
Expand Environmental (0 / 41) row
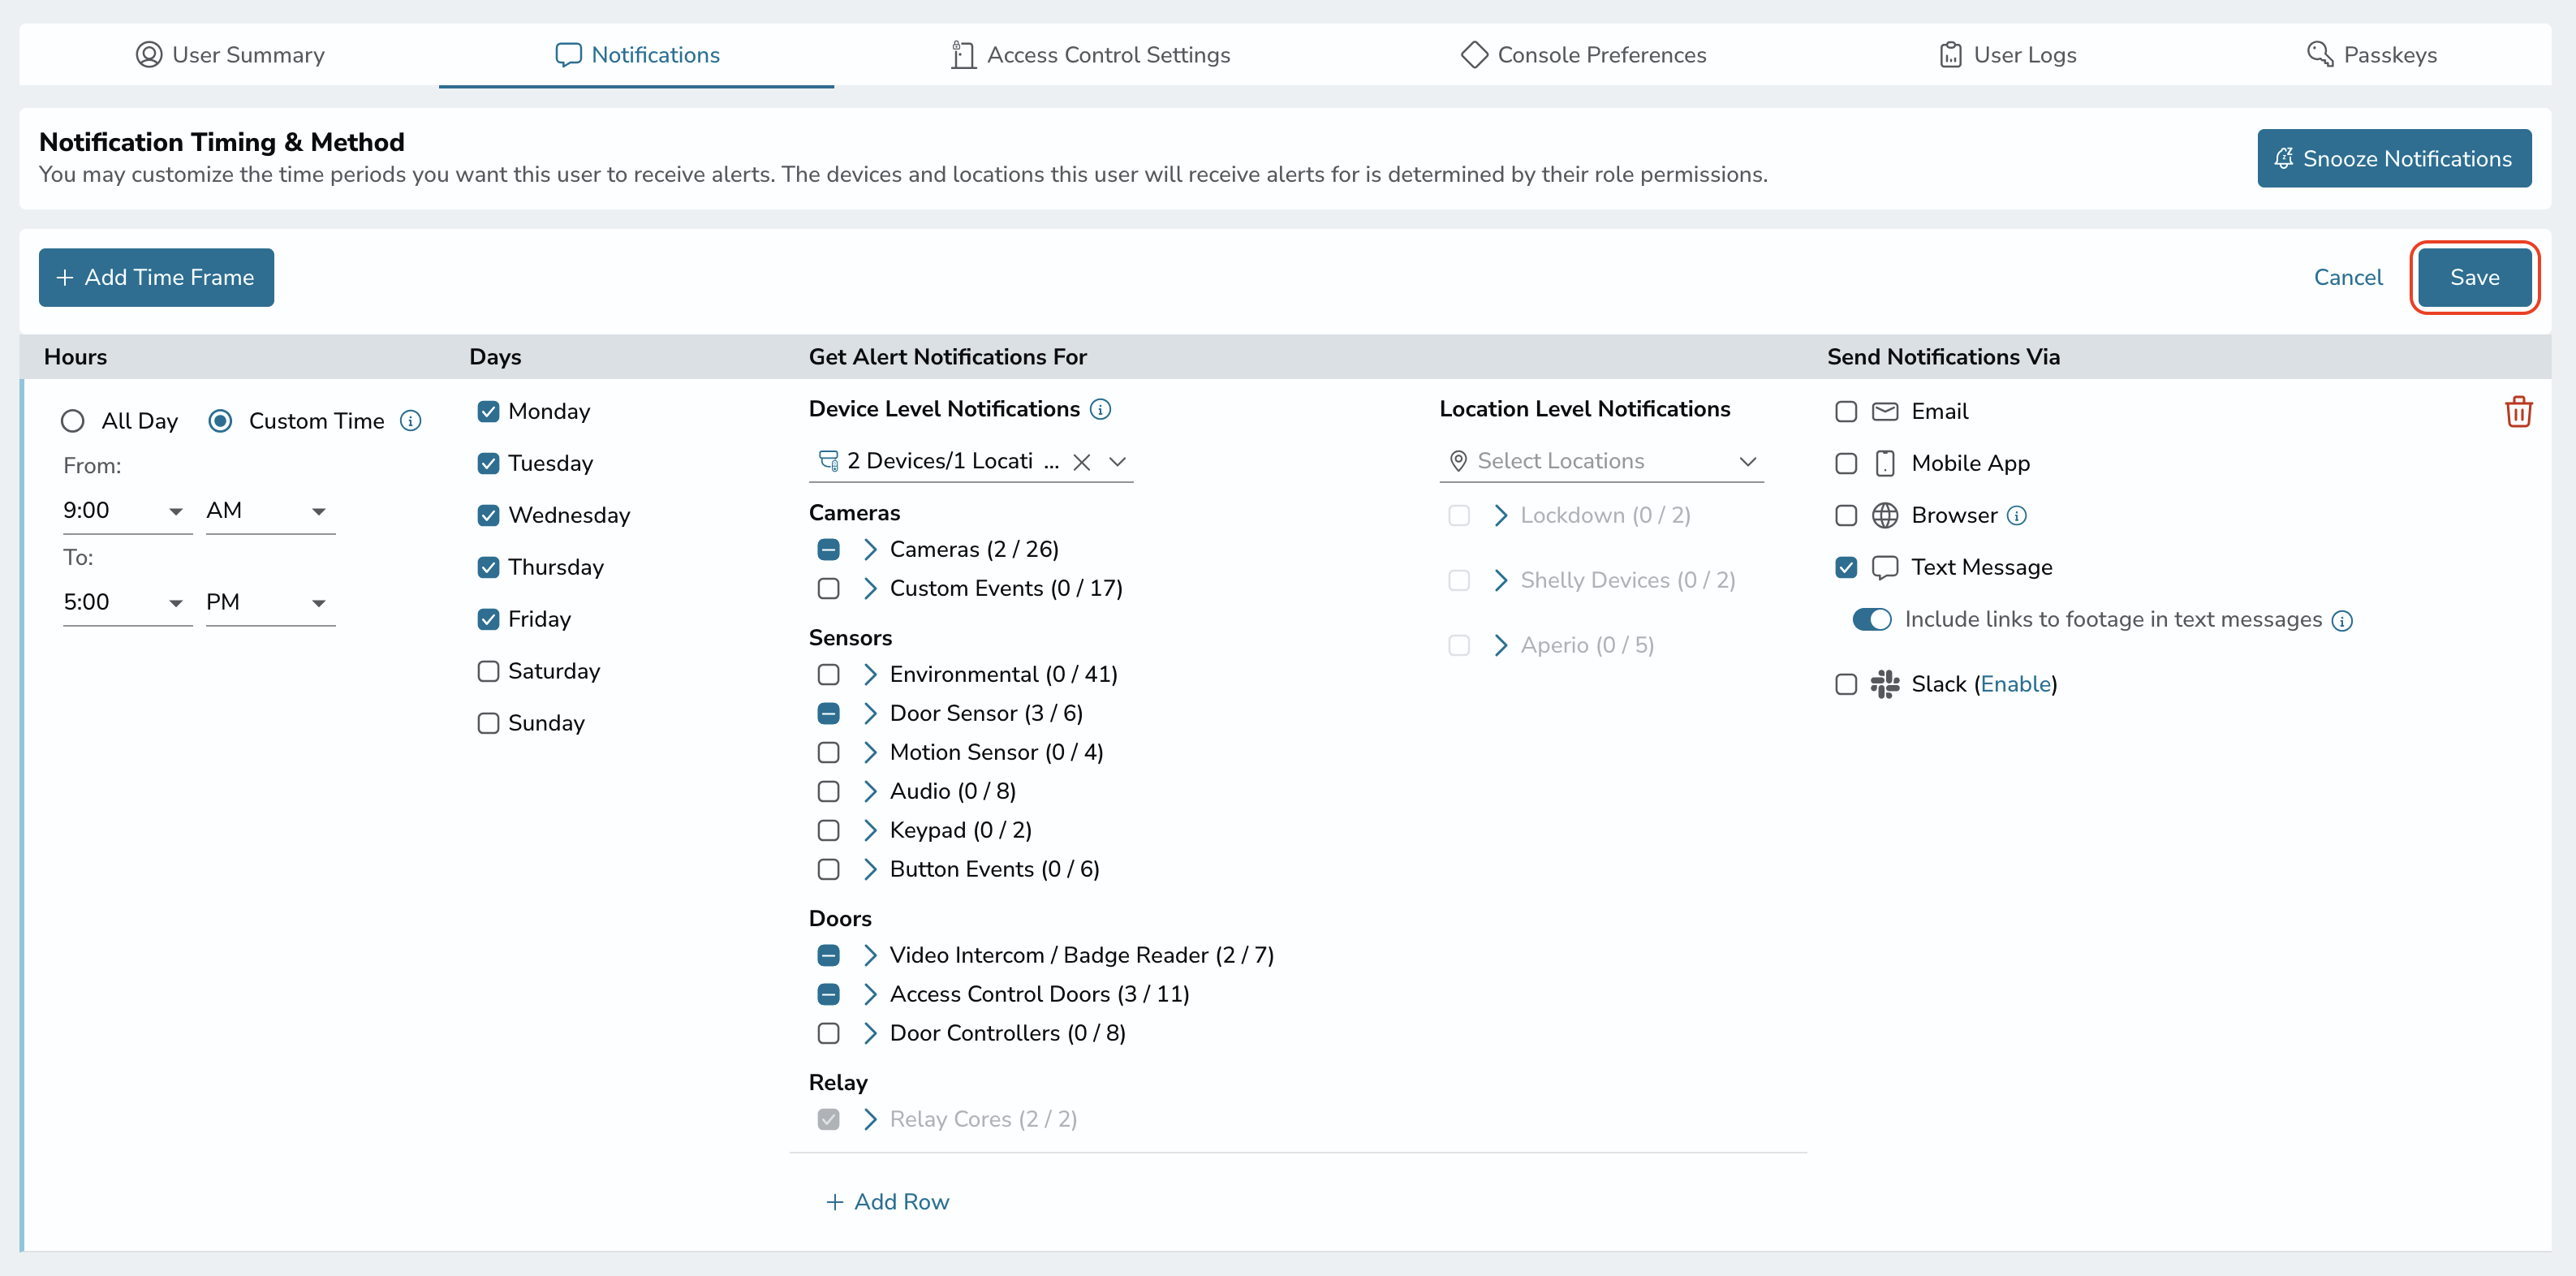tap(869, 674)
